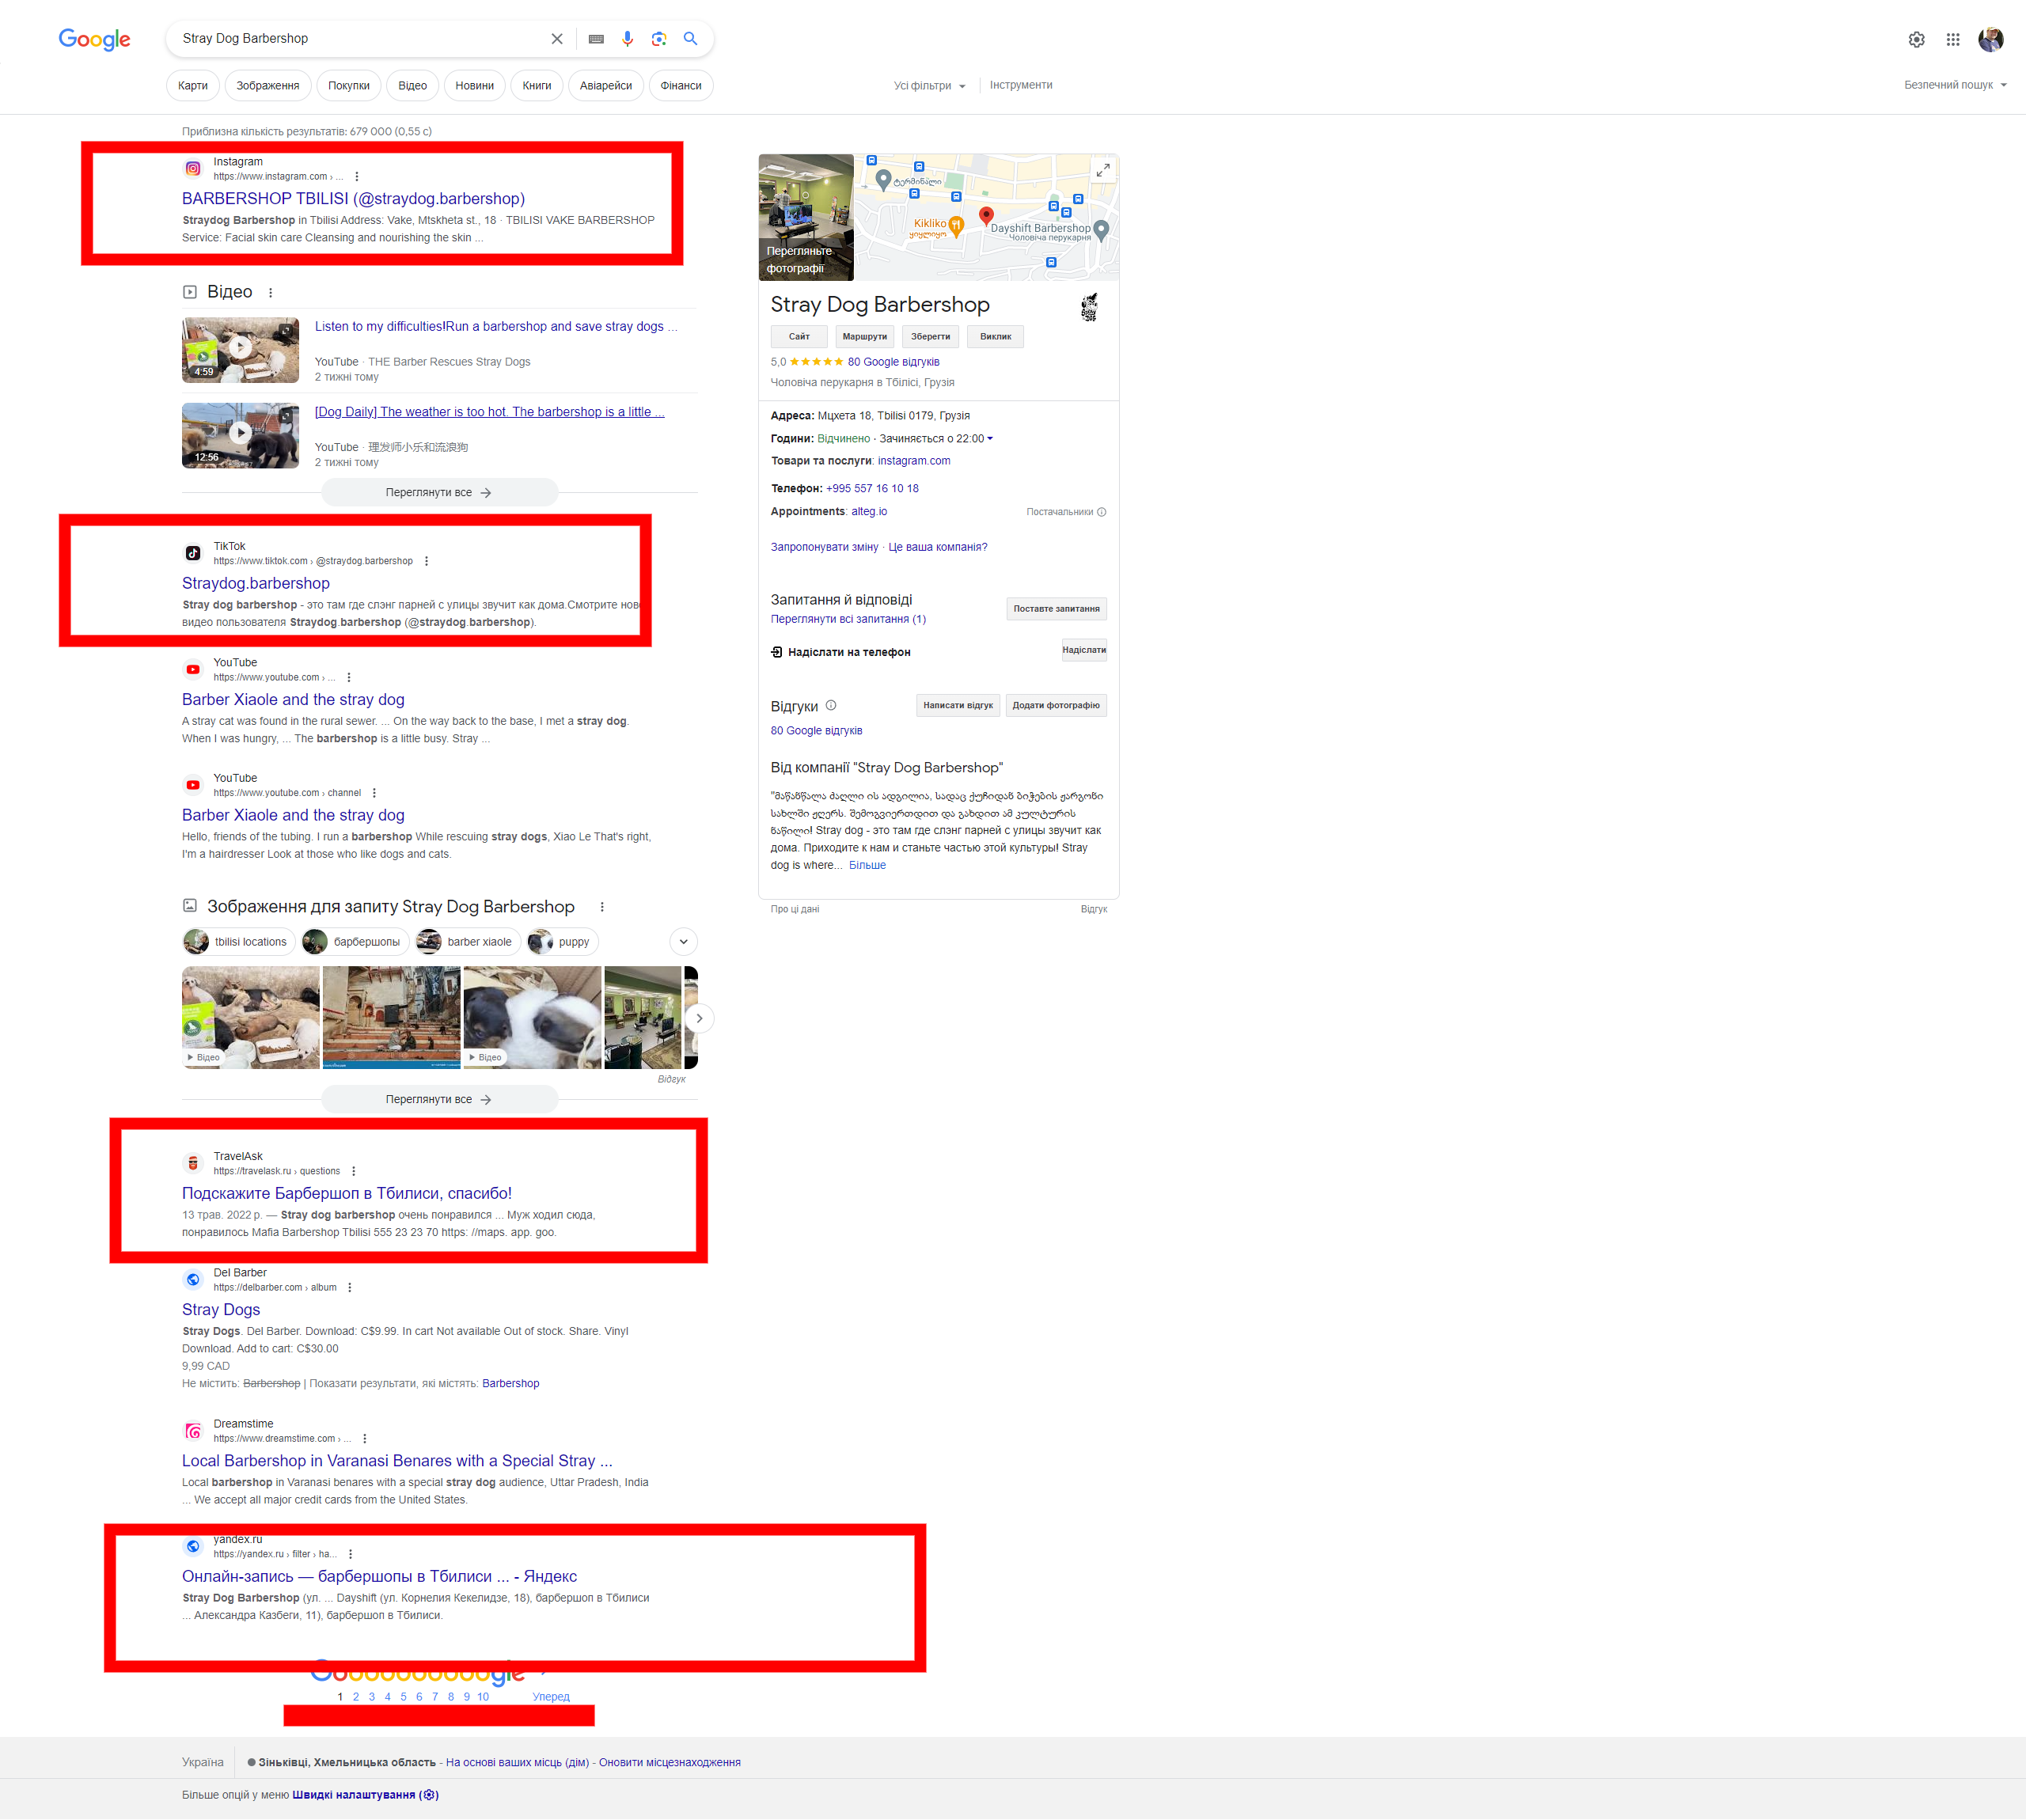Click the info icon beside Відгуки
This screenshot has height=1820, width=2026.
click(x=831, y=705)
